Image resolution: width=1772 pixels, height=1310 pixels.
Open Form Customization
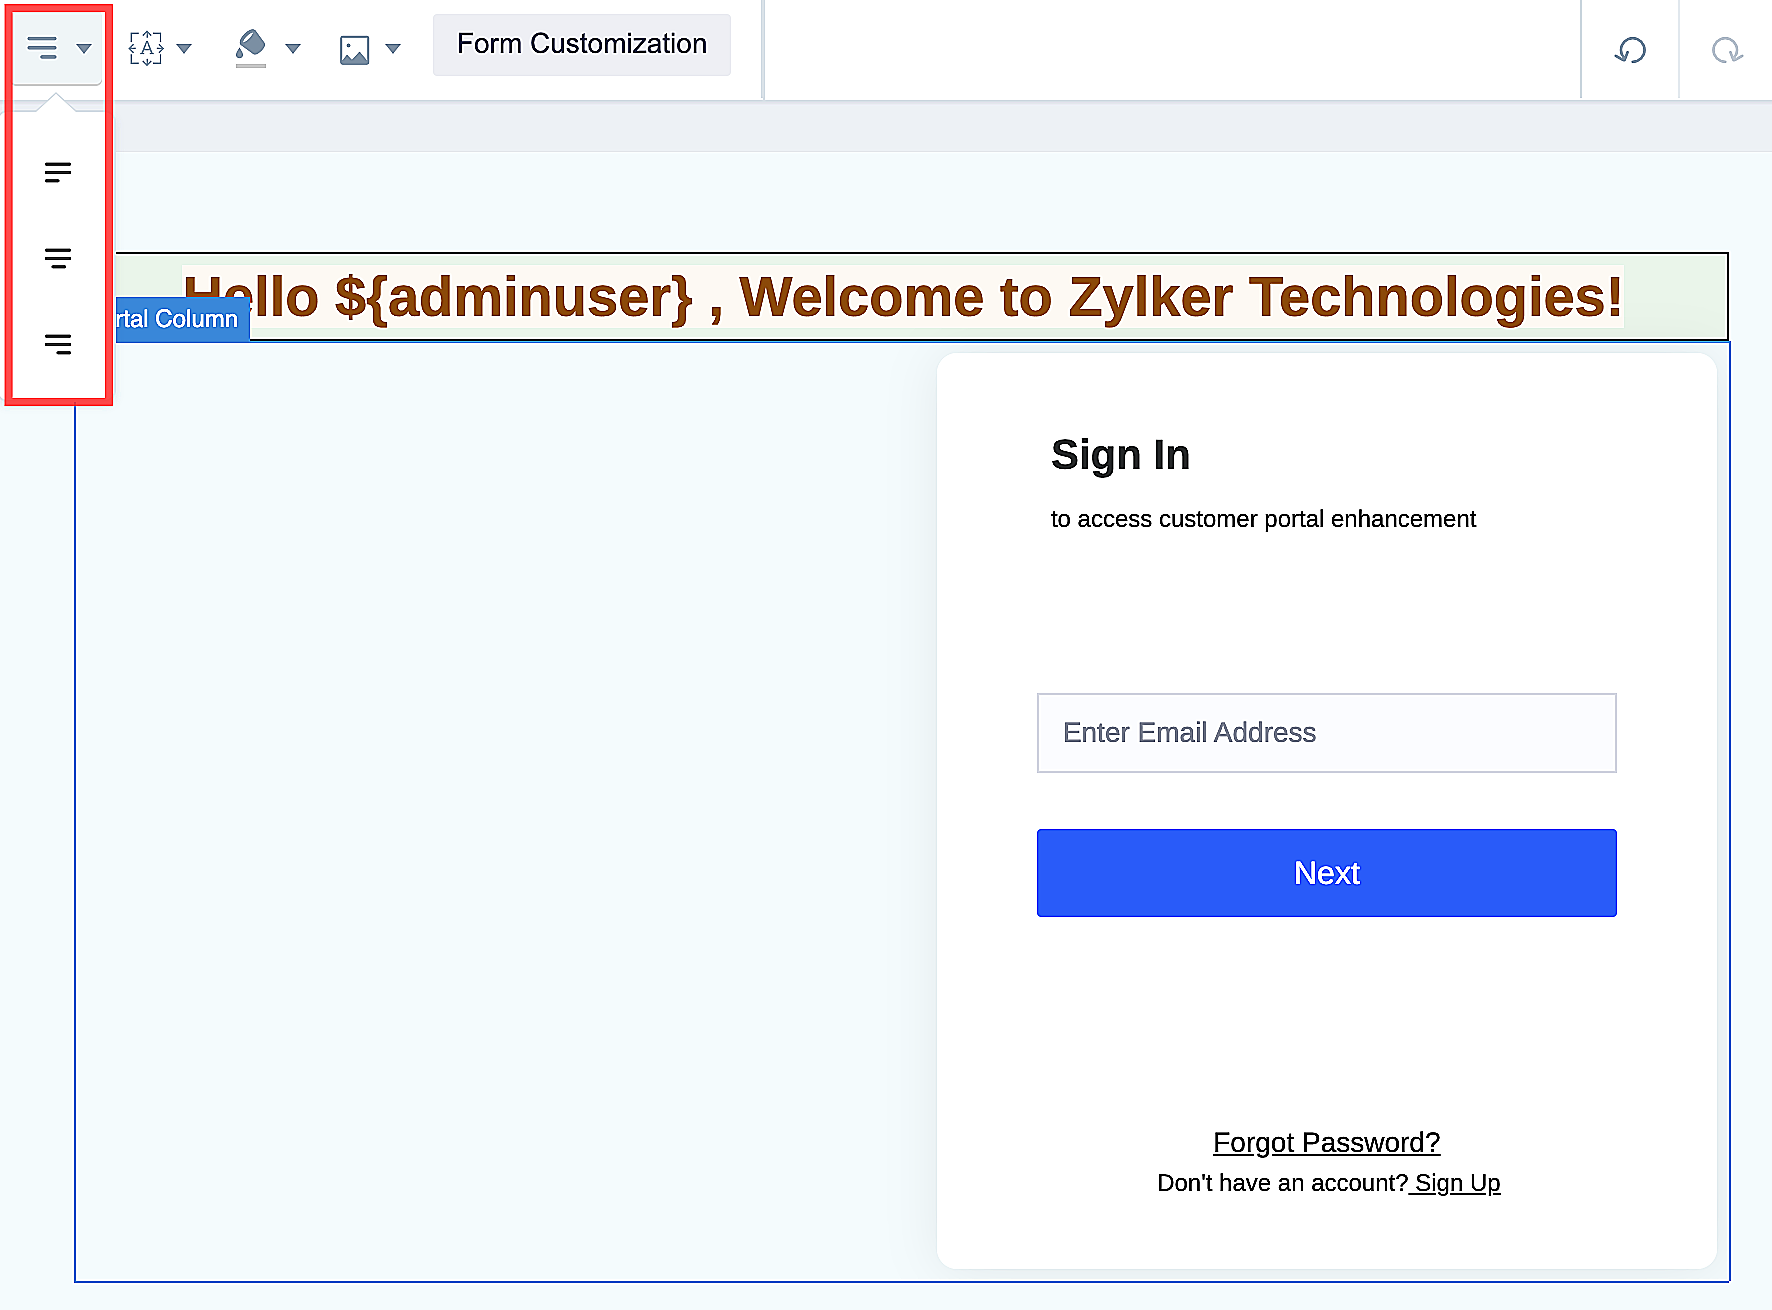point(581,45)
